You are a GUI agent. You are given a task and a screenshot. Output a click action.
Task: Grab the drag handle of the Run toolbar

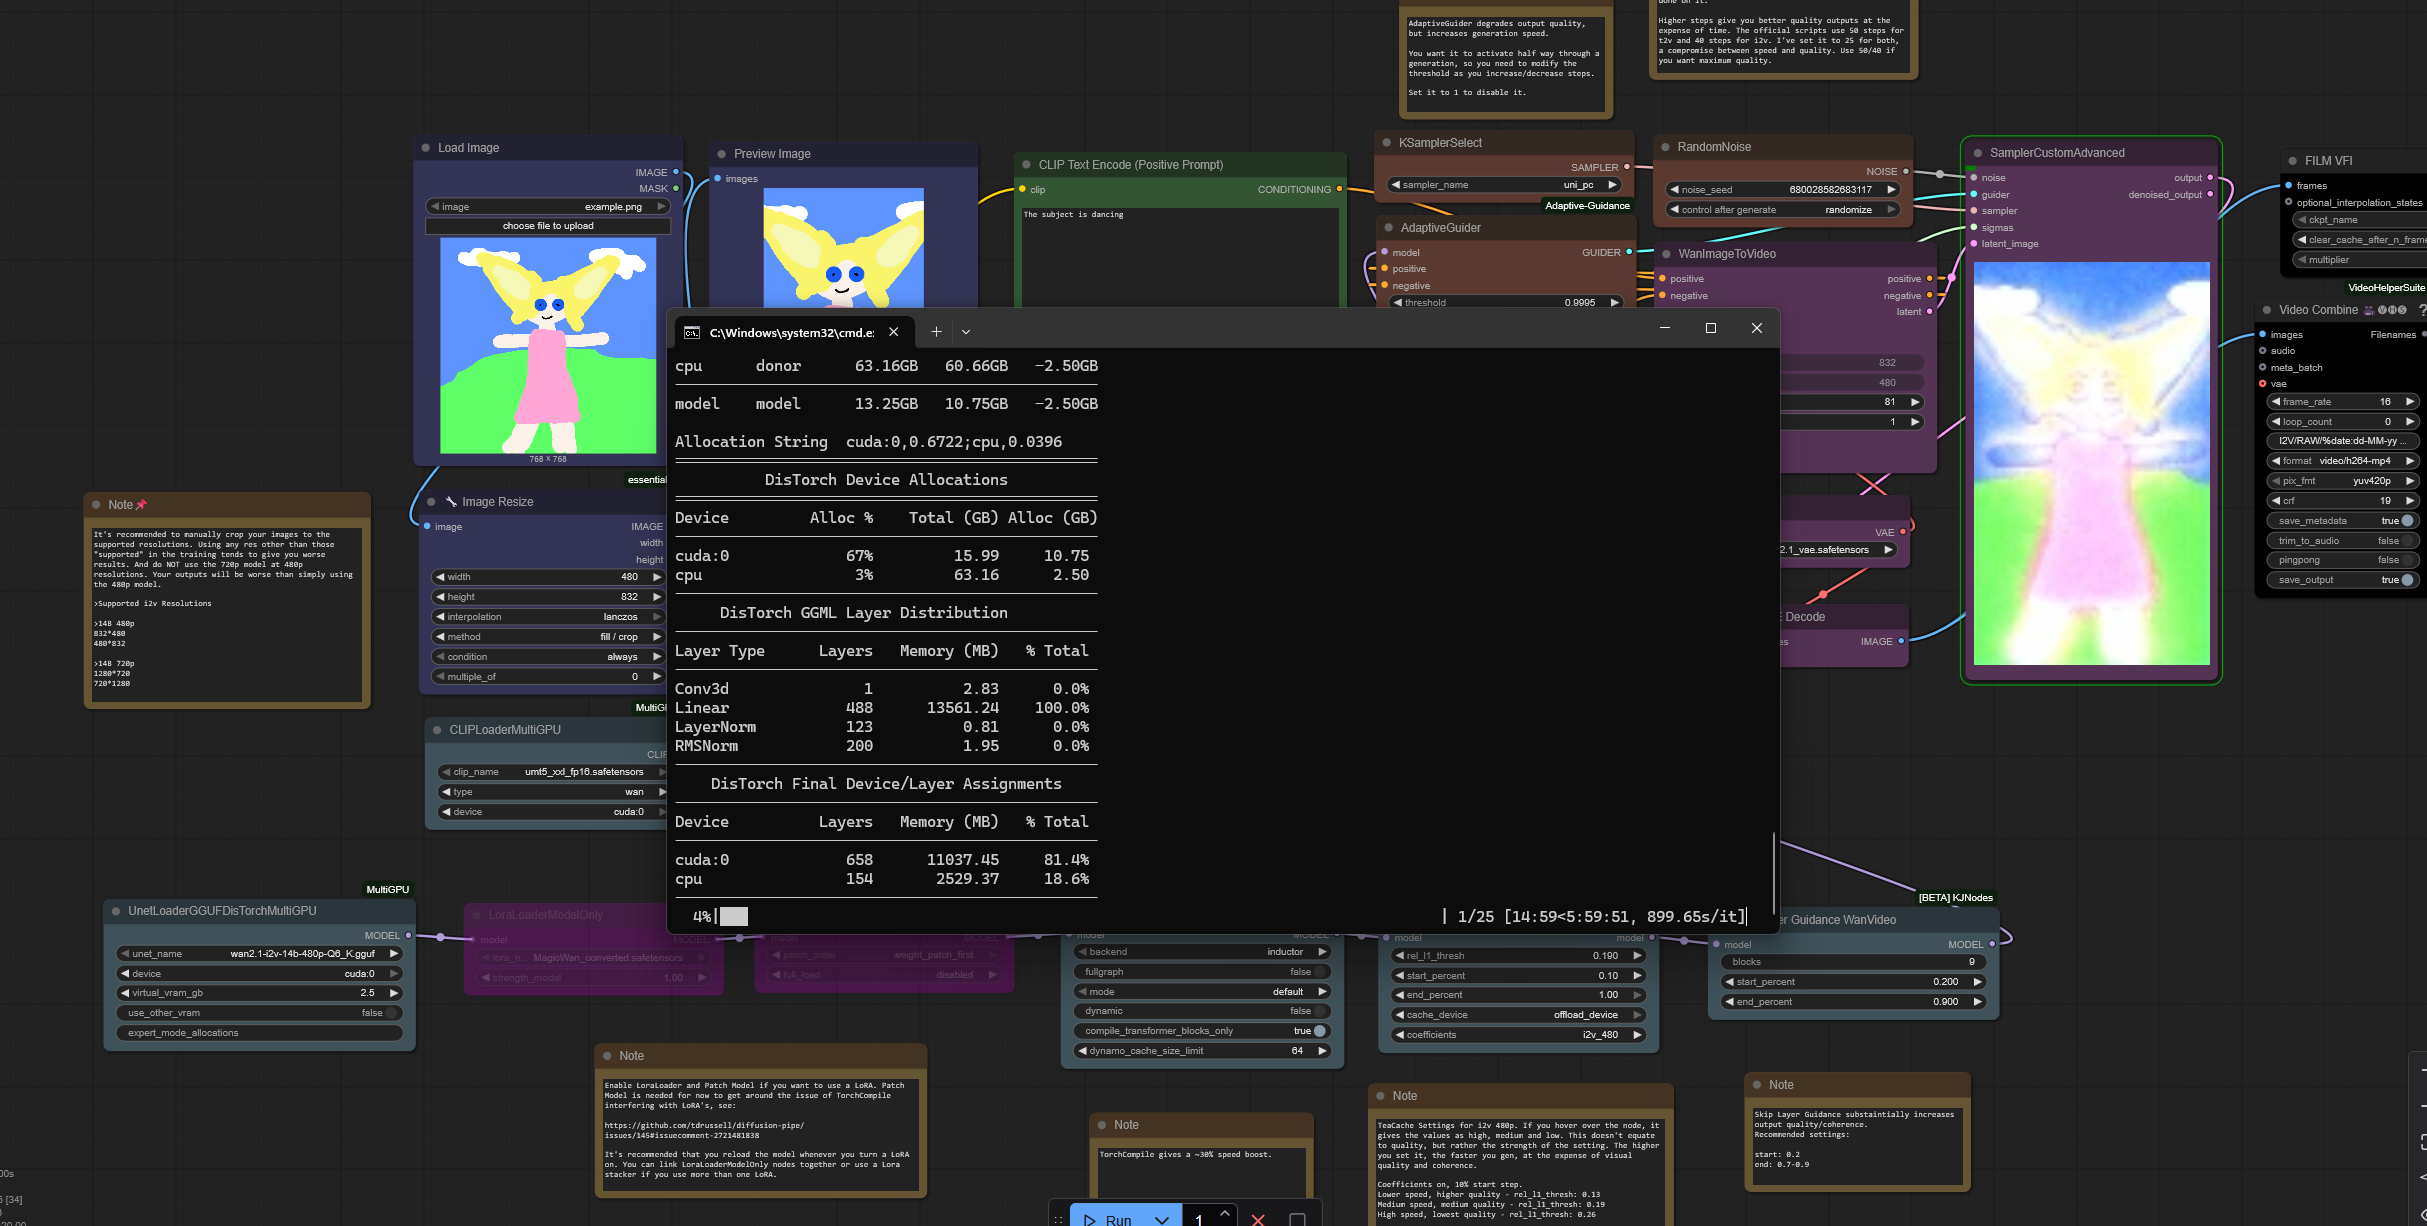point(1058,1219)
